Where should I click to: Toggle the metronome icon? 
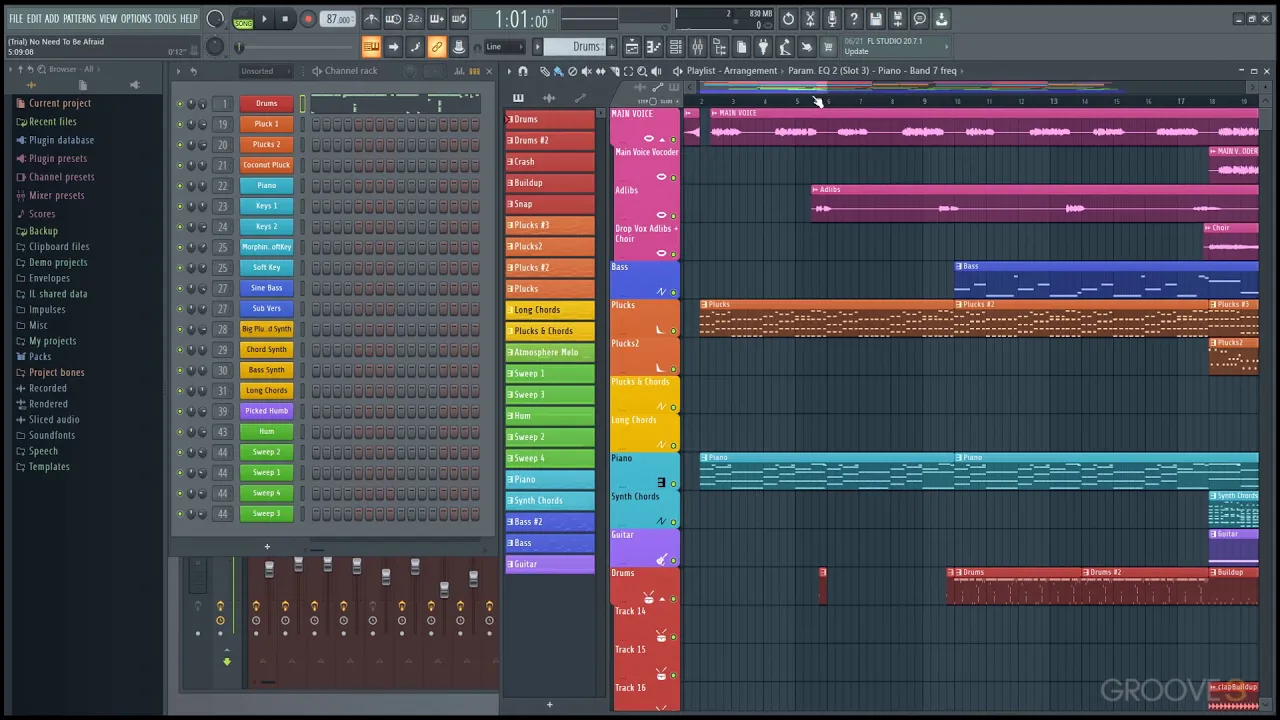coord(371,19)
